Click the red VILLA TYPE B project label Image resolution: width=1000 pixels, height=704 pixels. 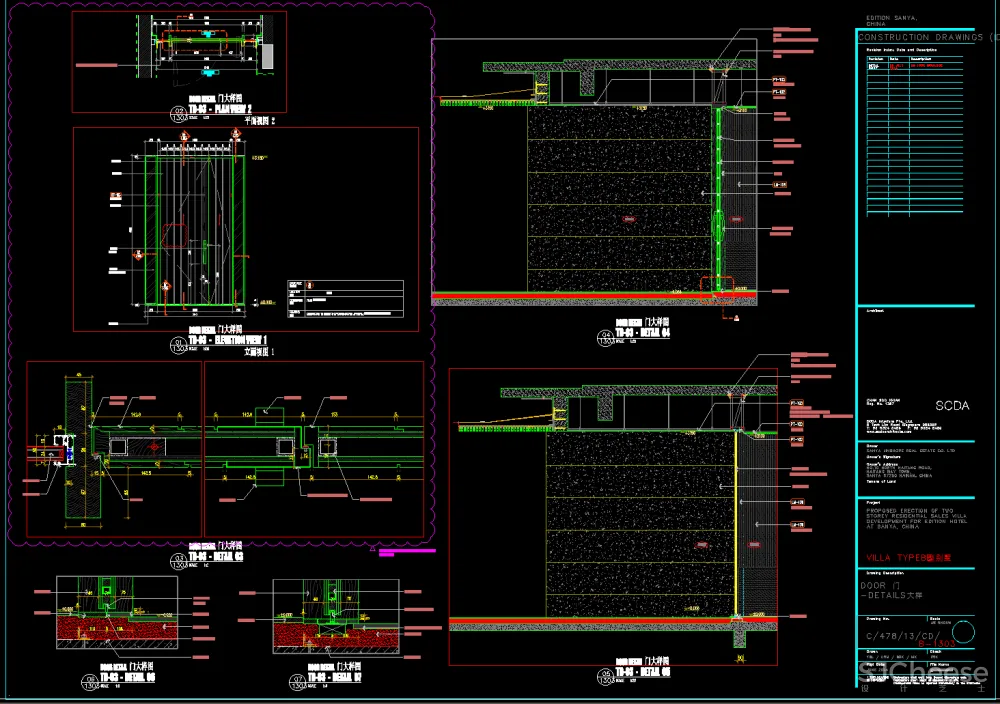click(x=909, y=558)
